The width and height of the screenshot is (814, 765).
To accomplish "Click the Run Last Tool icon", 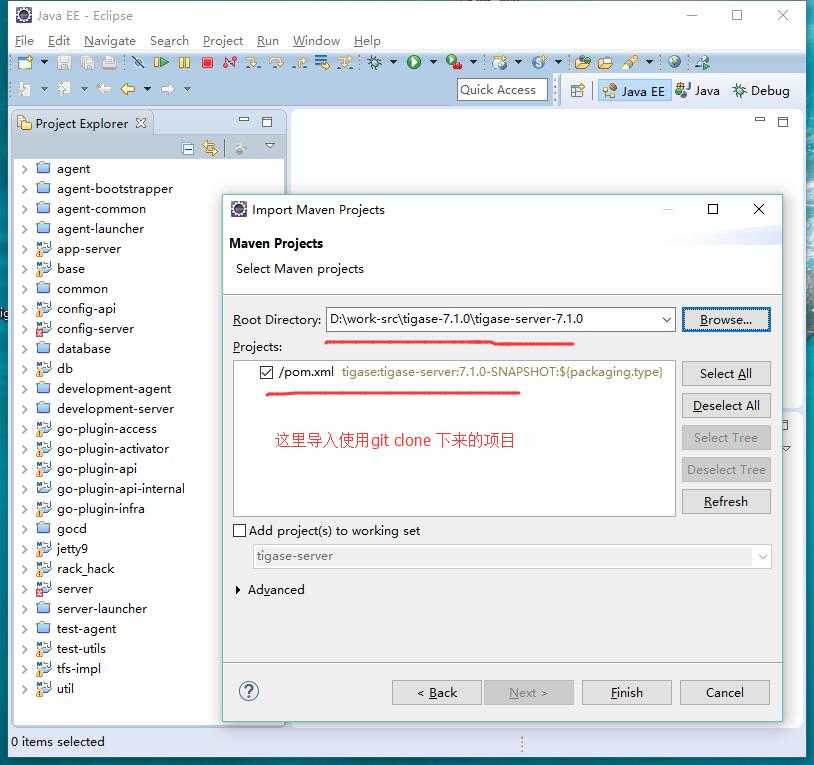I will pos(454,63).
